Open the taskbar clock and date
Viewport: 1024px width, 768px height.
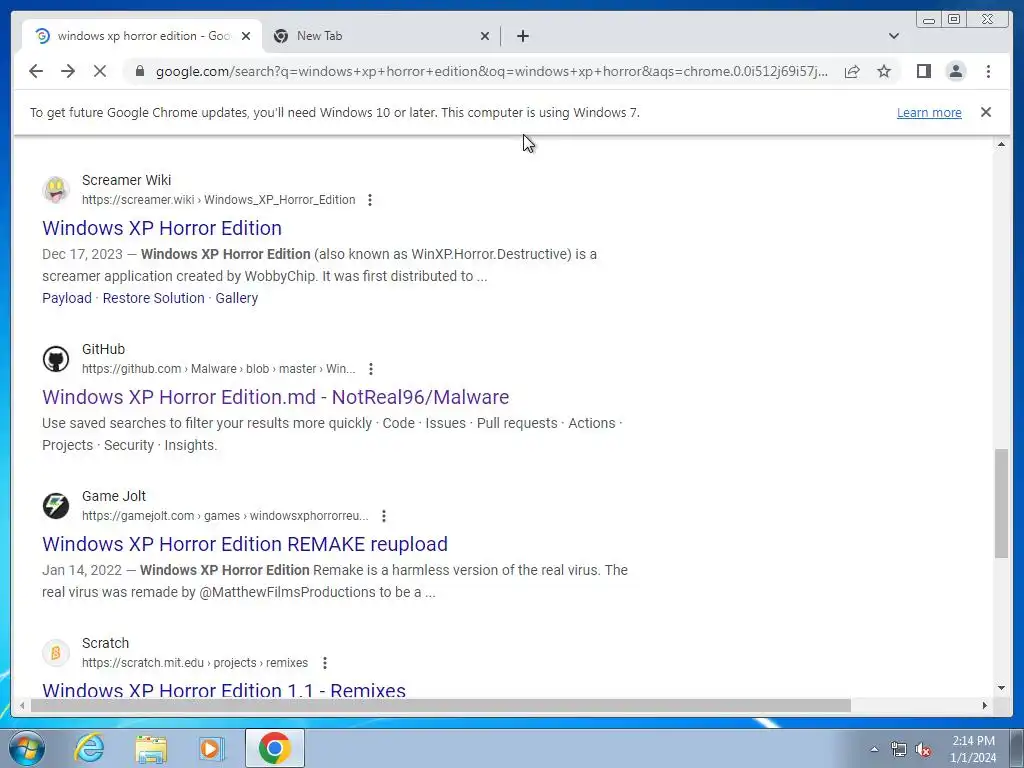[x=973, y=749]
